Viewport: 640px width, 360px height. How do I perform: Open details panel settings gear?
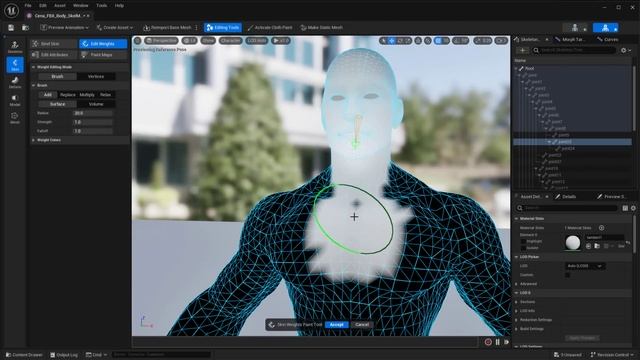point(633,208)
